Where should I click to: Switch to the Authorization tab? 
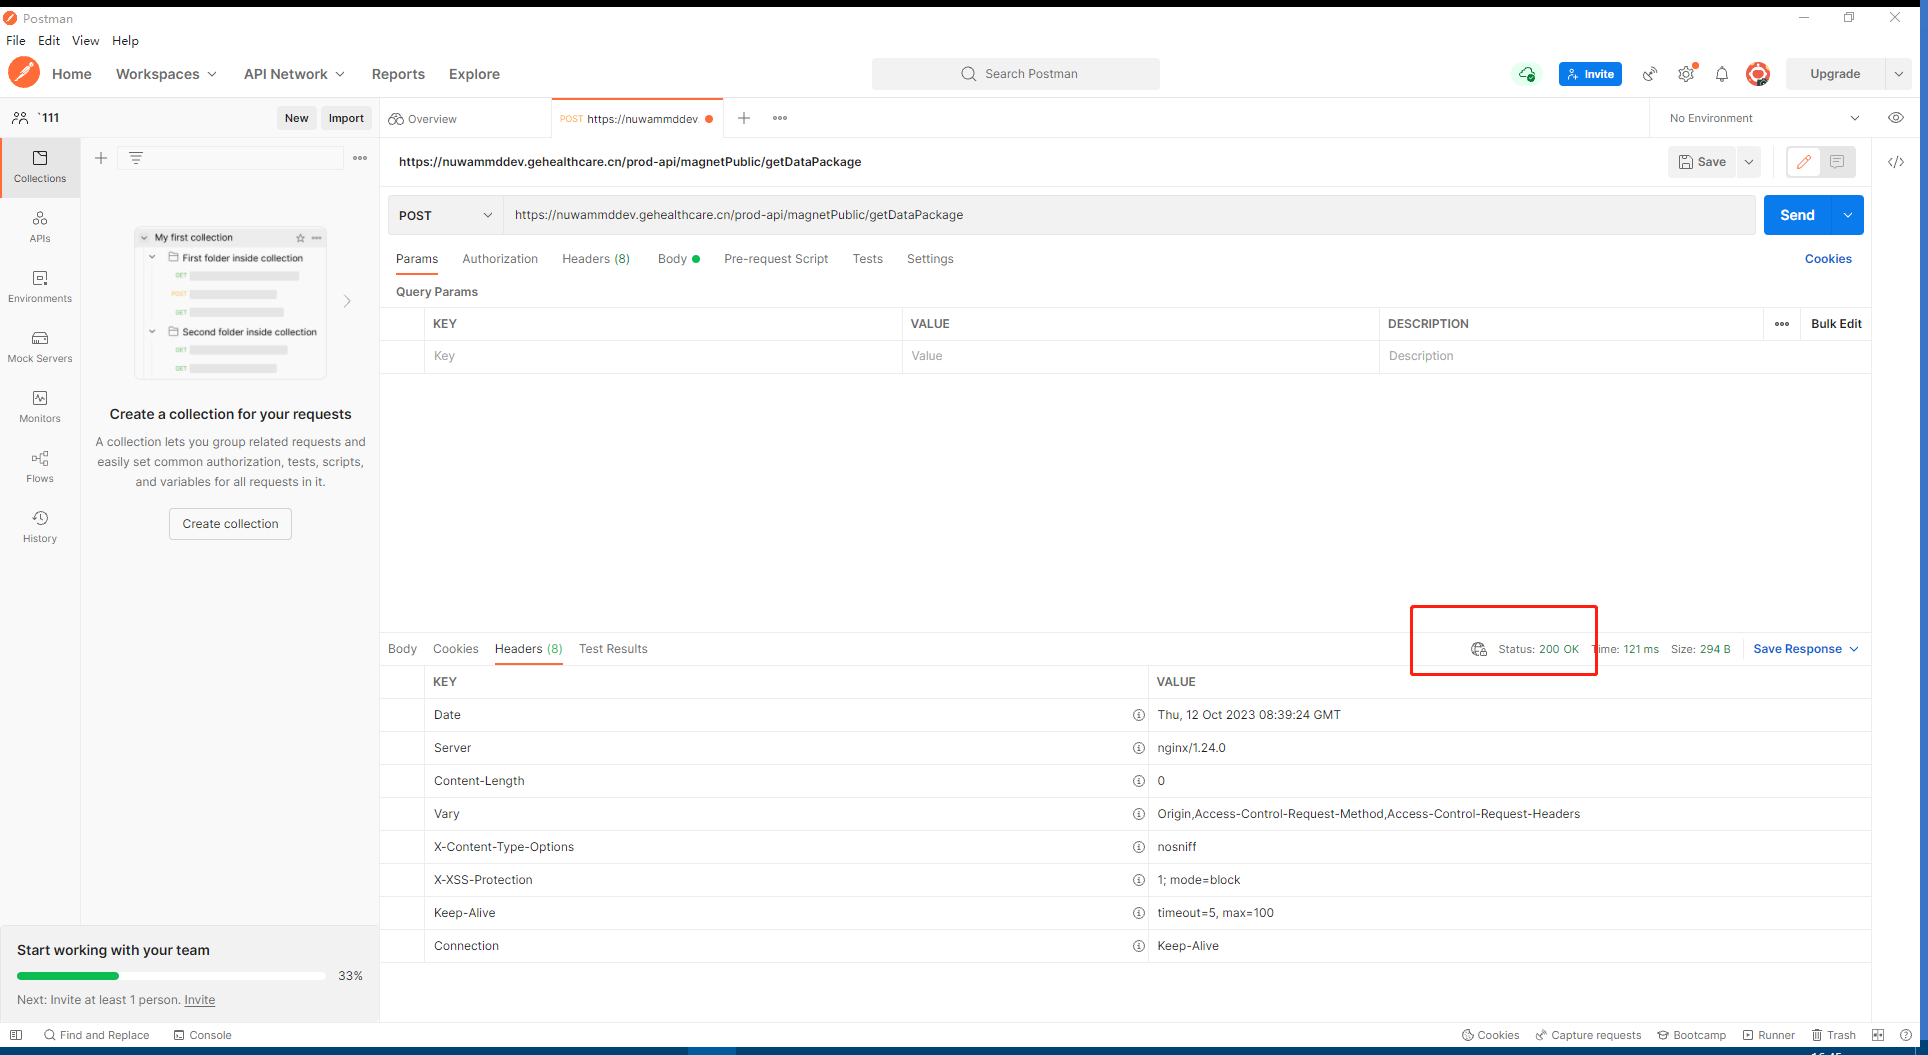(500, 259)
